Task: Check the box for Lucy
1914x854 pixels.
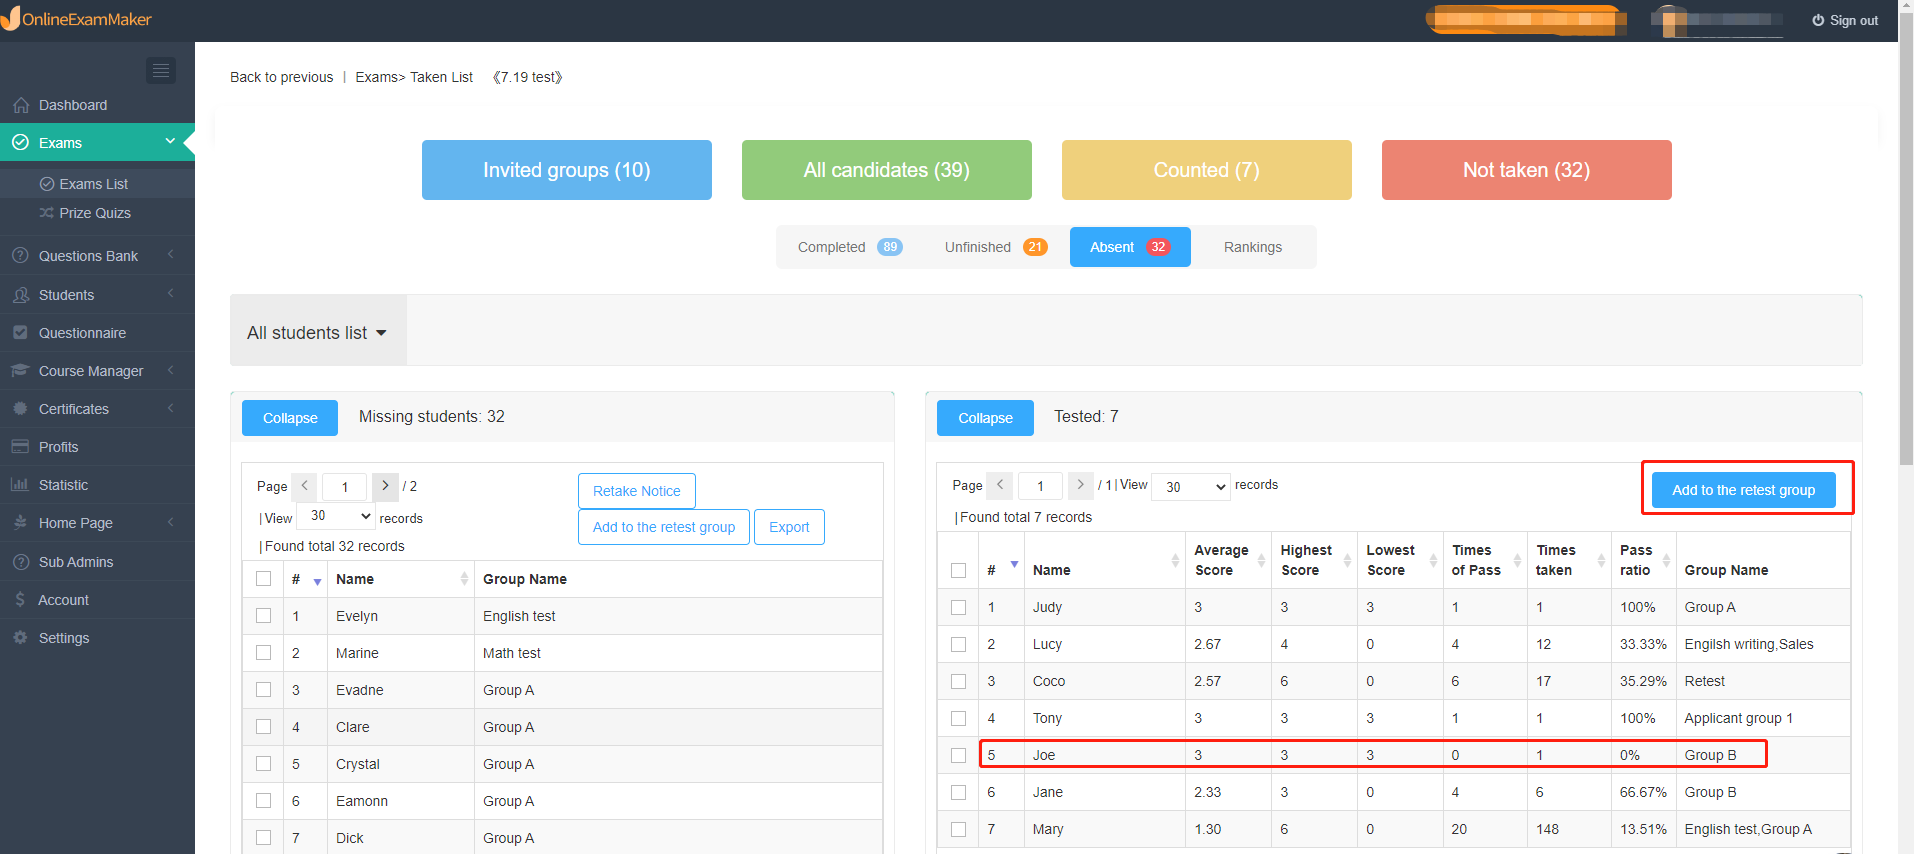Action: [x=959, y=644]
